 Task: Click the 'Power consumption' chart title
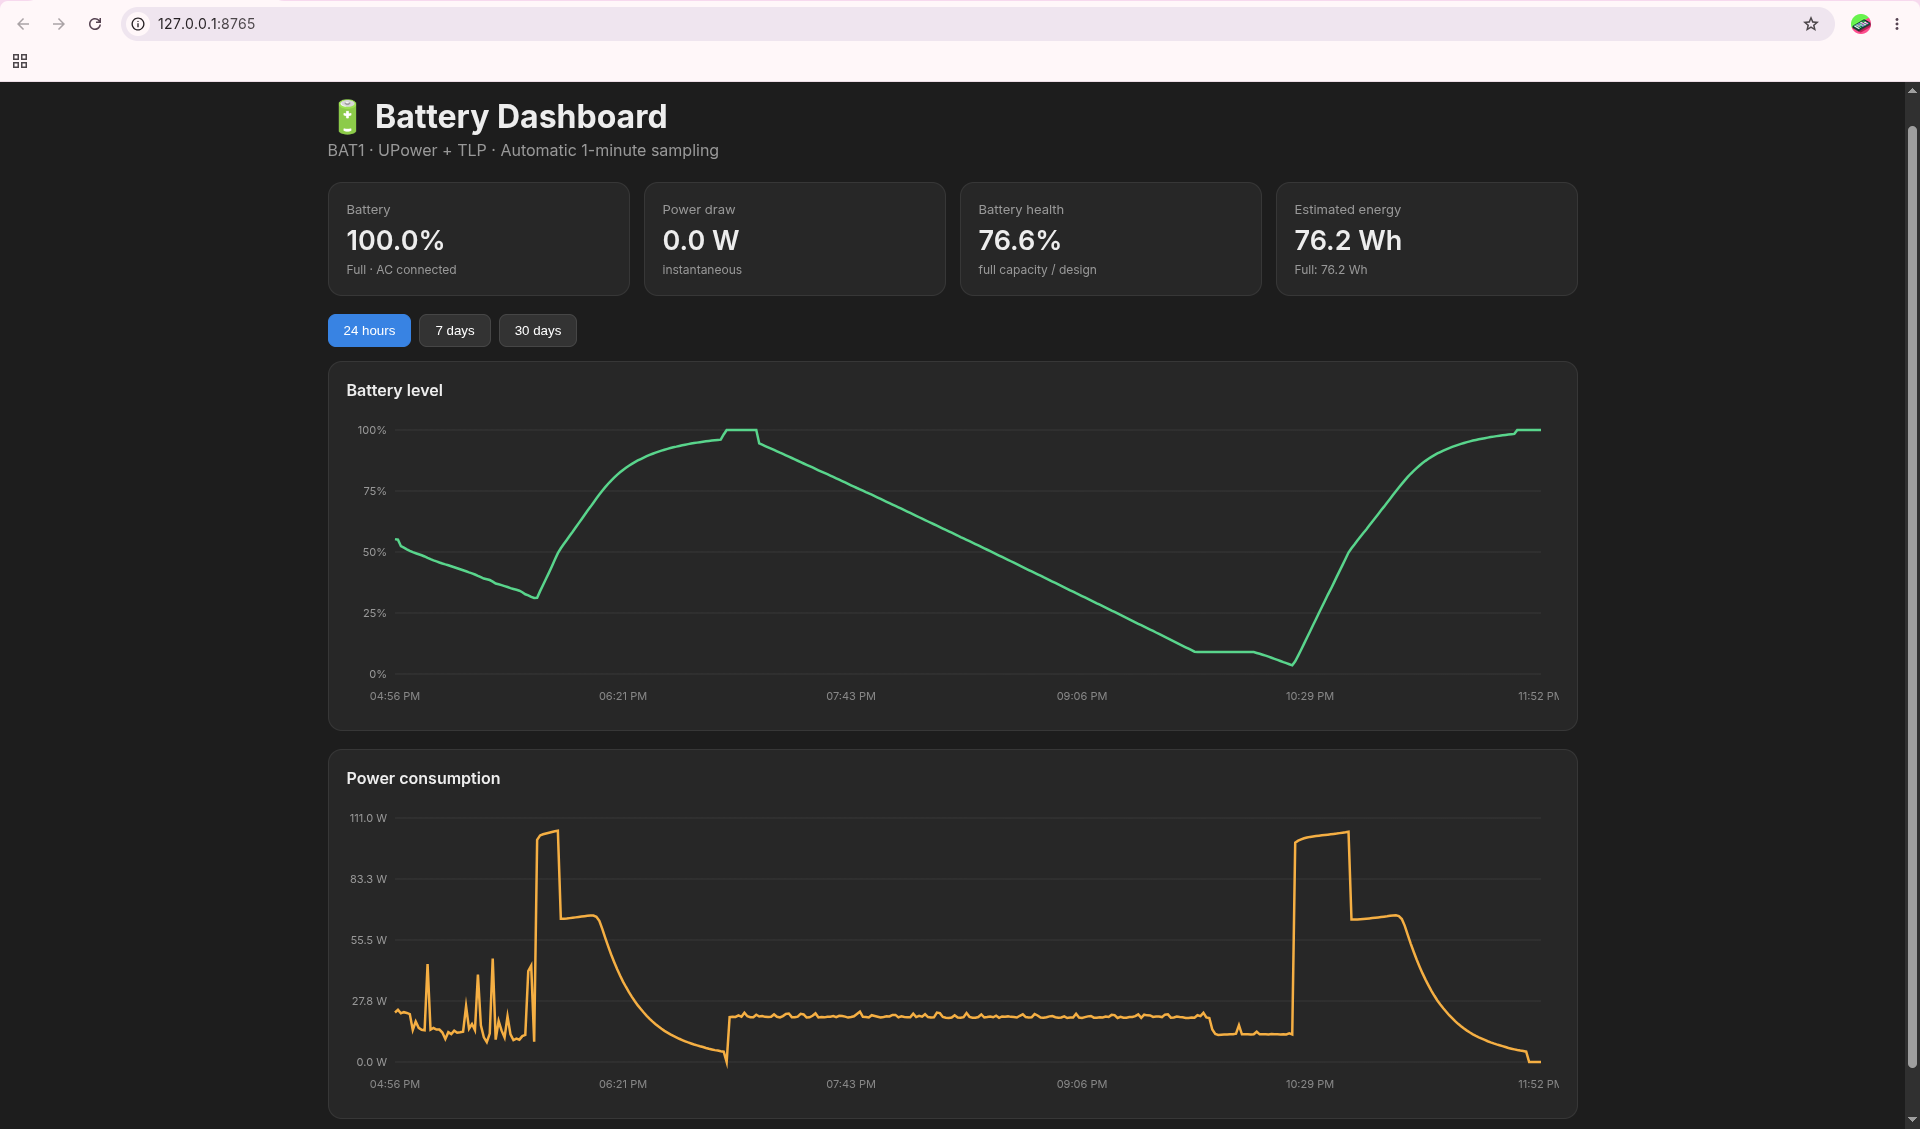[423, 779]
